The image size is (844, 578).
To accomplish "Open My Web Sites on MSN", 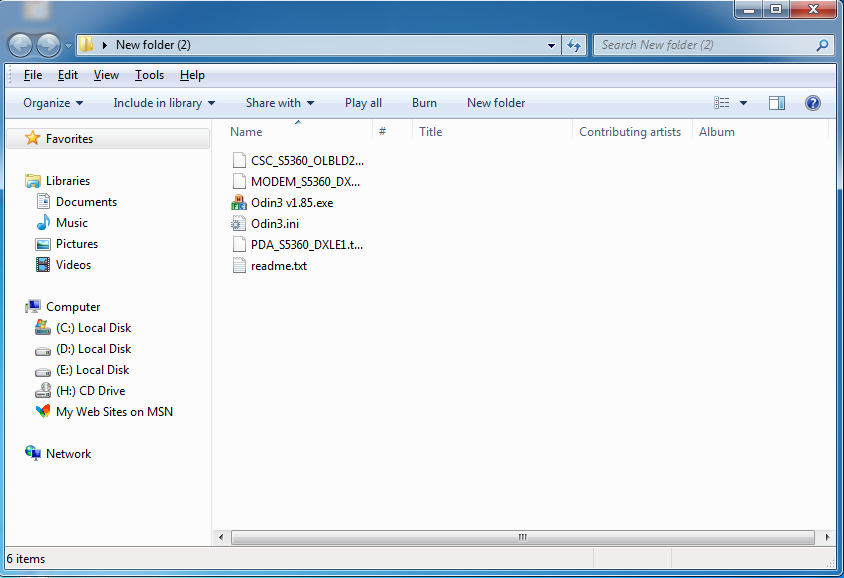I will (114, 412).
